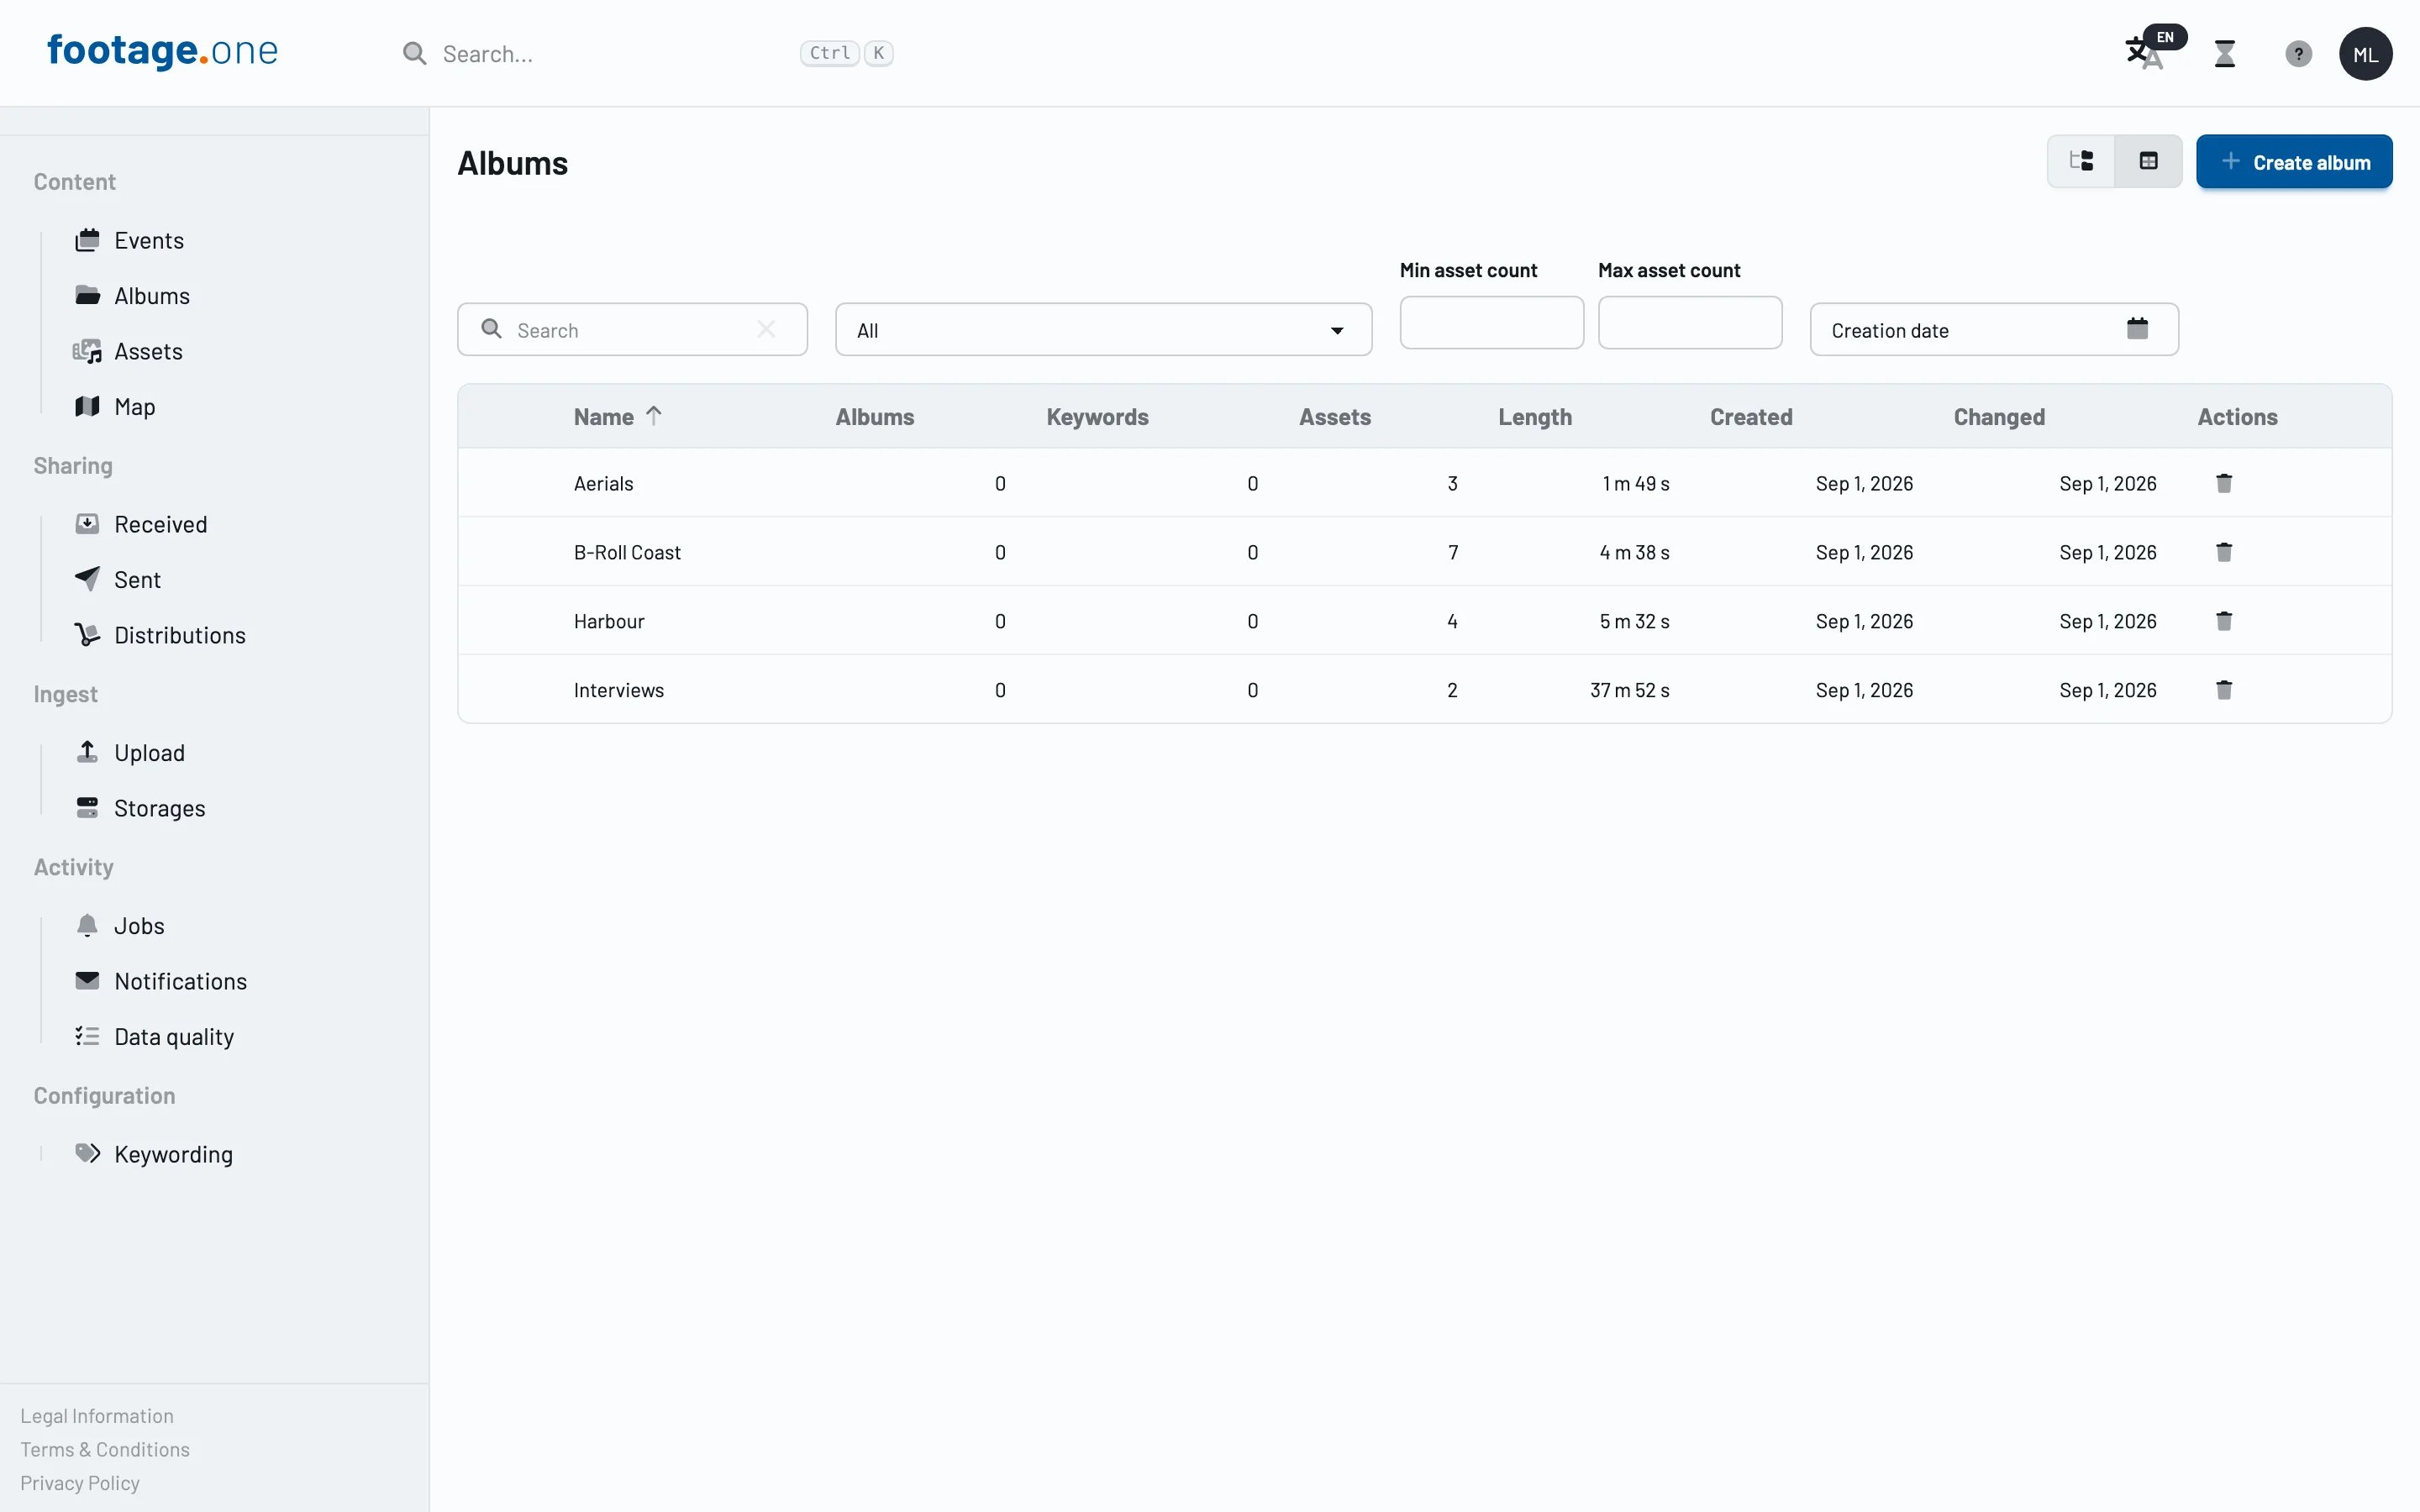
Task: Open Assets in sidebar
Action: 148,351
